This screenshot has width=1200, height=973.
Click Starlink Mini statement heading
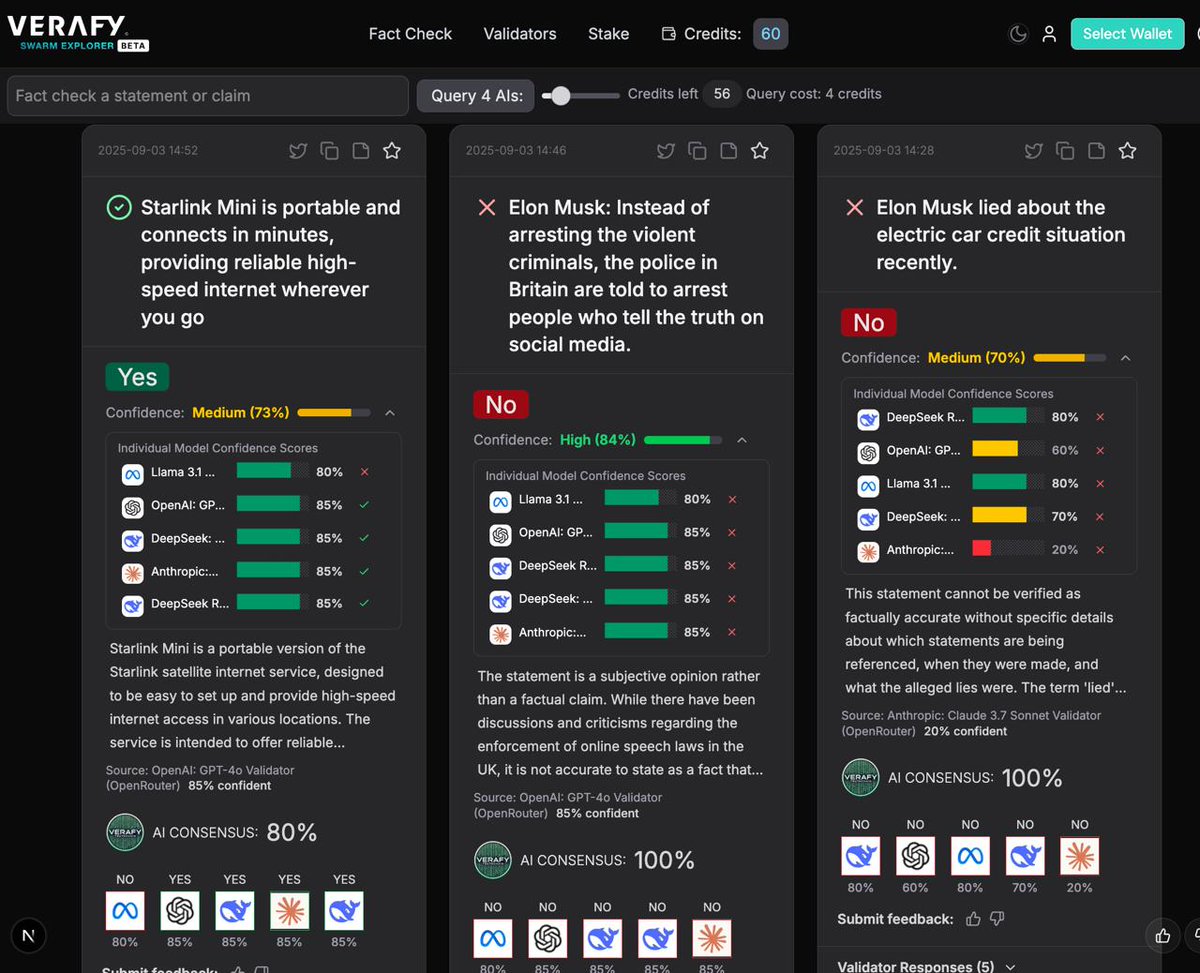pyautogui.click(x=270, y=262)
